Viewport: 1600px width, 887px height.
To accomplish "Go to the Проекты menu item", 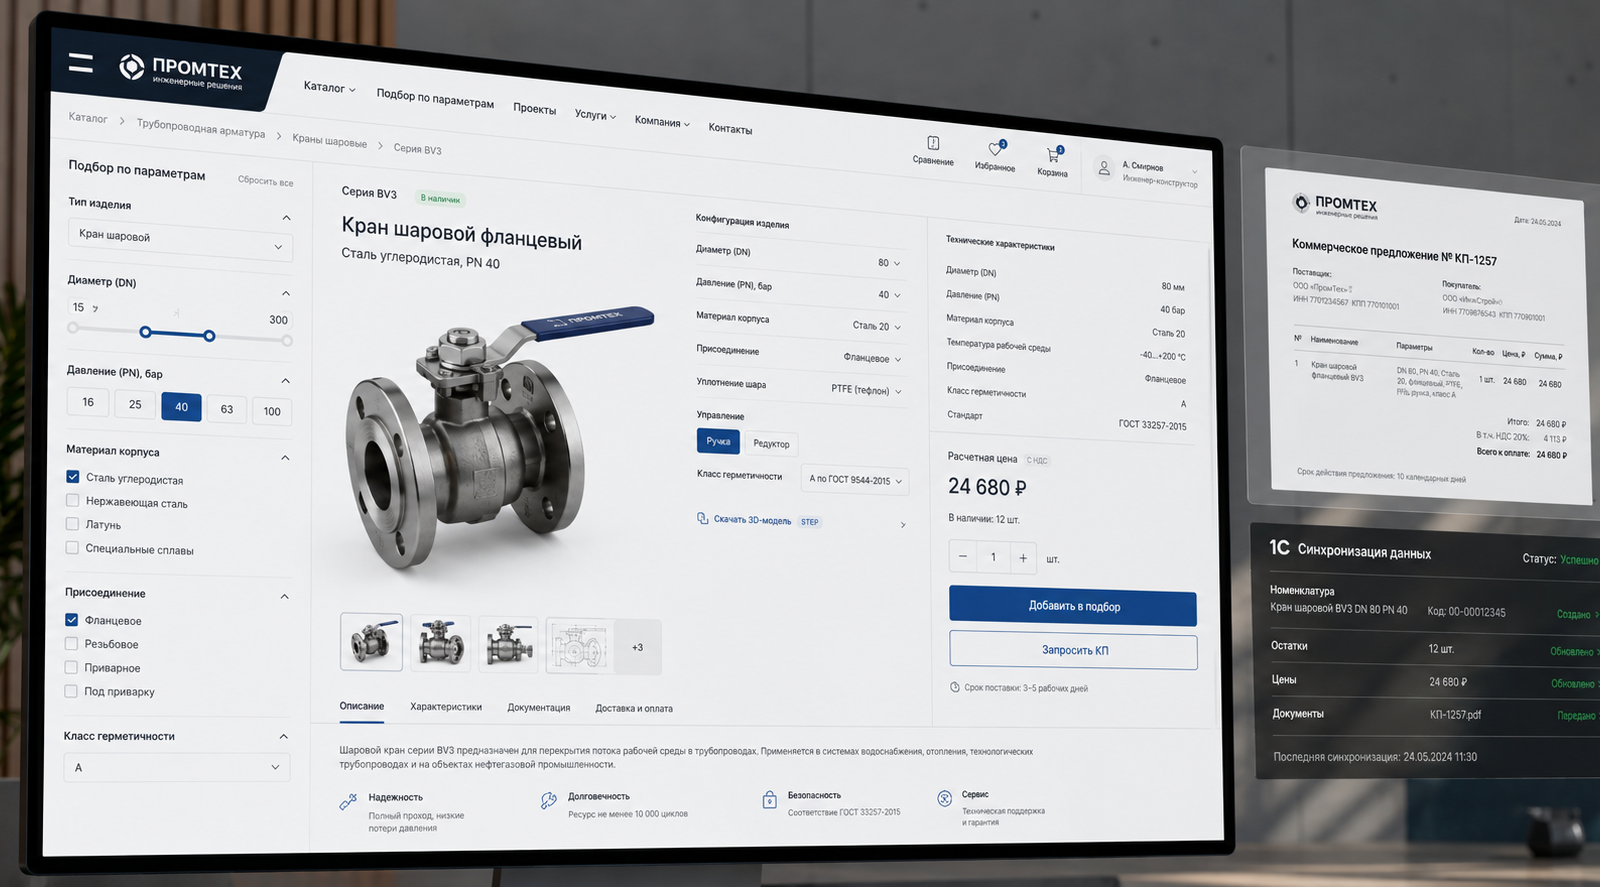I will point(535,108).
